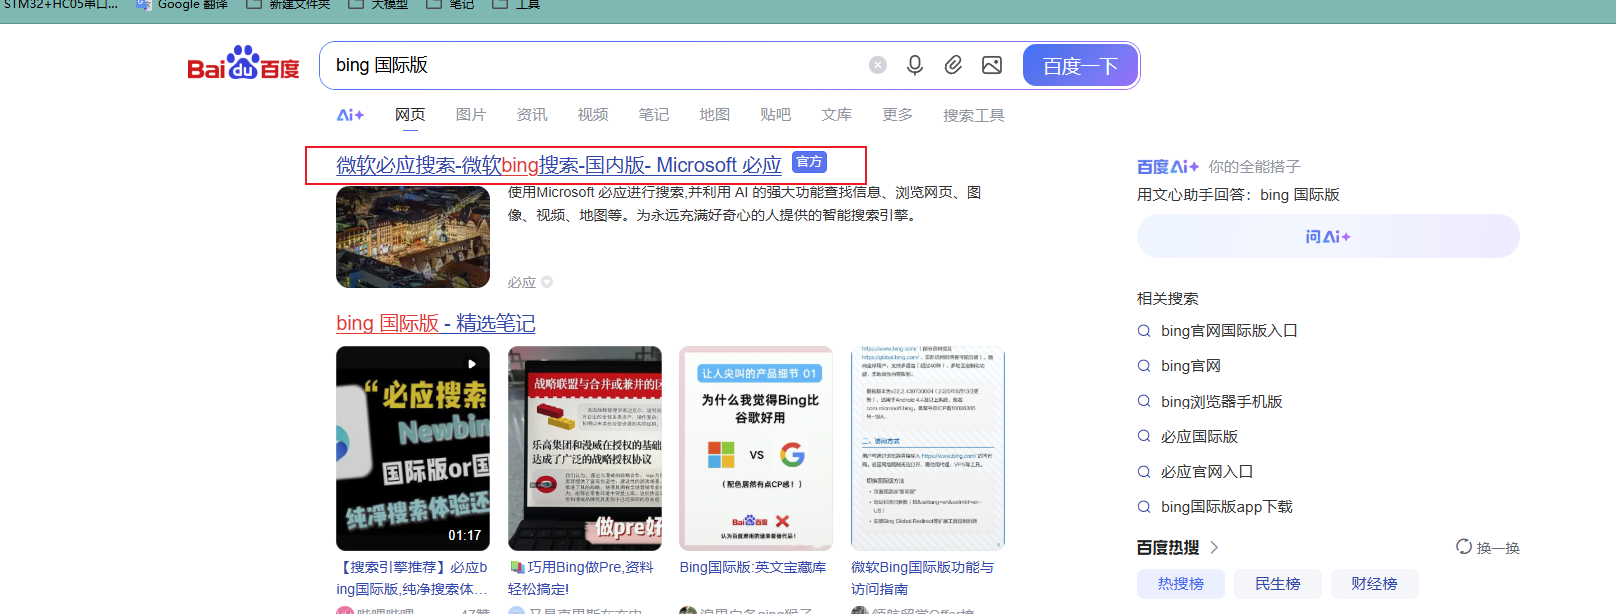
Task: Open the 'Bing比谷歌好用' note thumbnail
Action: coord(756,448)
